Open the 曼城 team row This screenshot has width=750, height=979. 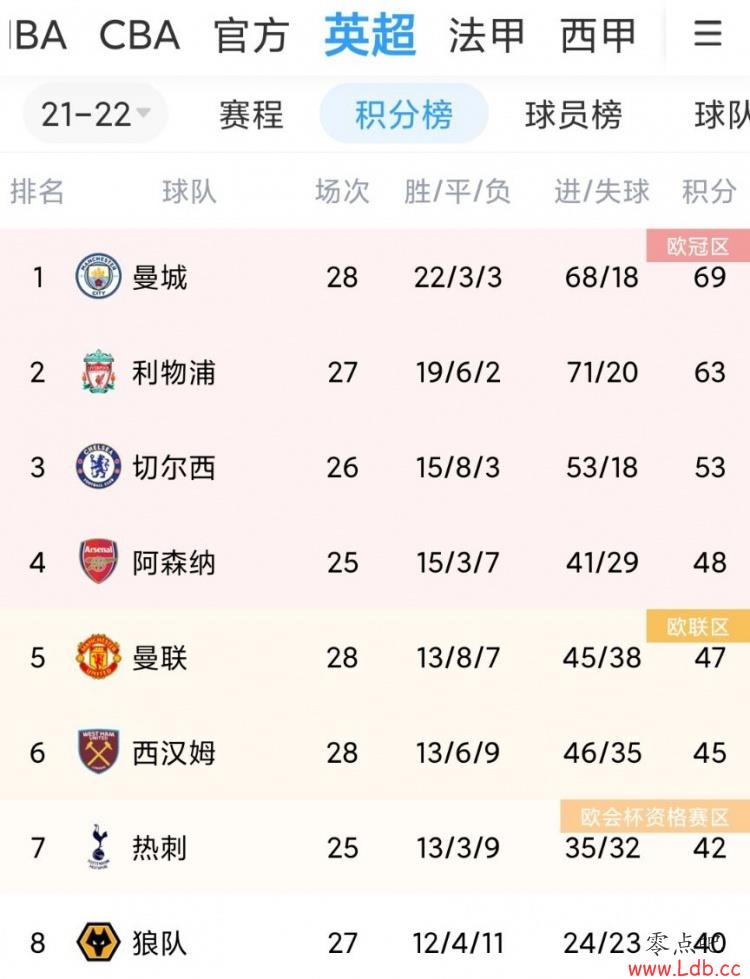pyautogui.click(x=375, y=277)
